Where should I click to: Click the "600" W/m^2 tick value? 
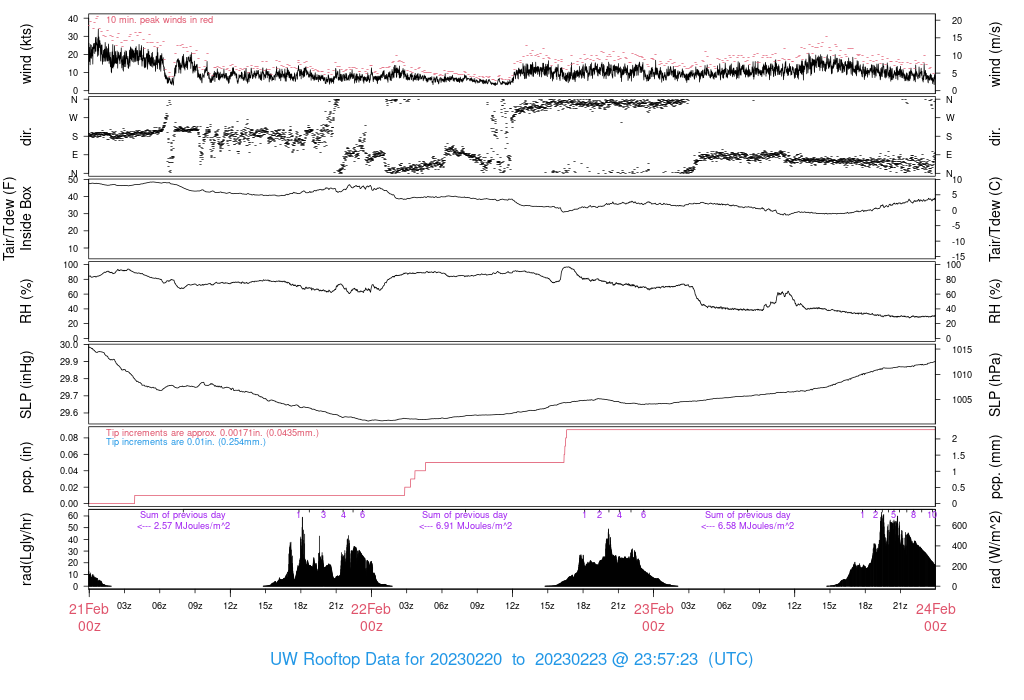tap(959, 526)
